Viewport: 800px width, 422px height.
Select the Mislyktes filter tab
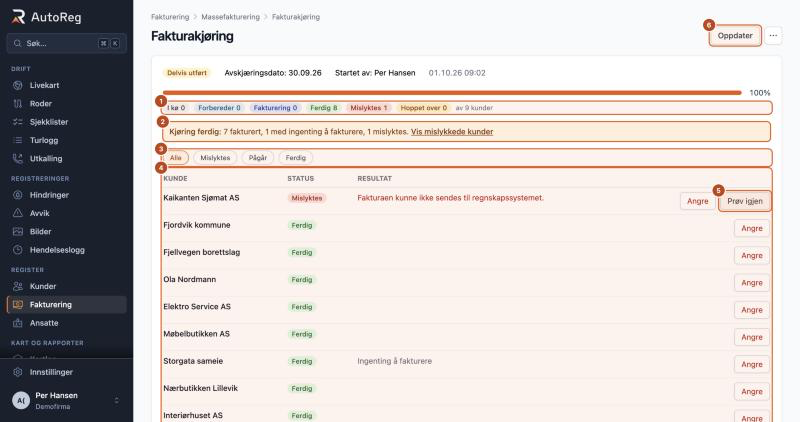pos(215,158)
